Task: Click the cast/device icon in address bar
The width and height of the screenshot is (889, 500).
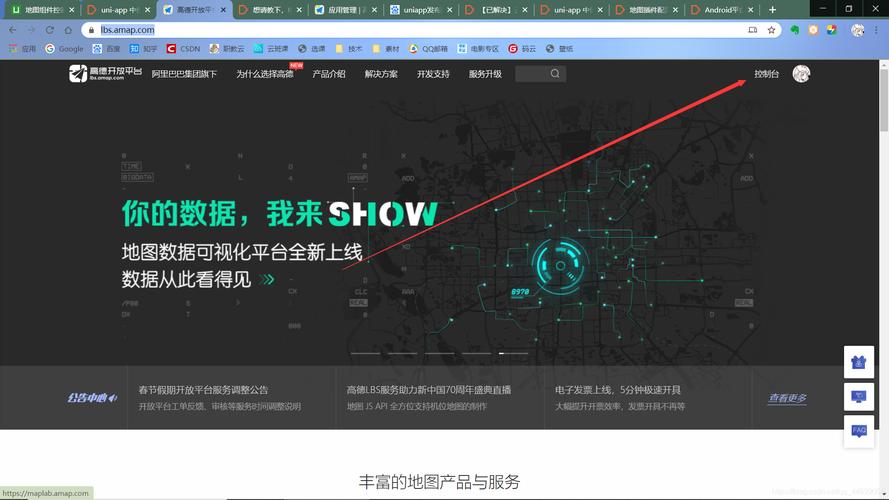Action: (753, 30)
